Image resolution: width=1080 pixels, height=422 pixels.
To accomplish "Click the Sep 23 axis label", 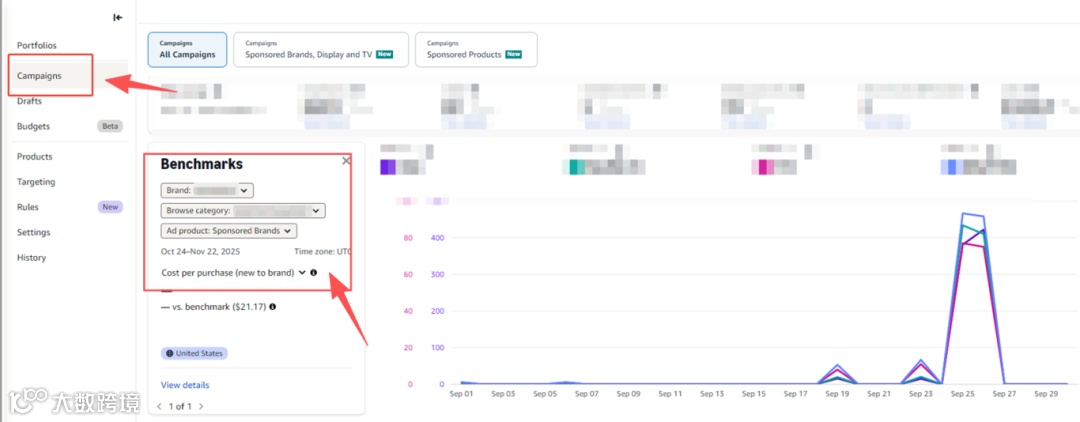I will pos(920,394).
